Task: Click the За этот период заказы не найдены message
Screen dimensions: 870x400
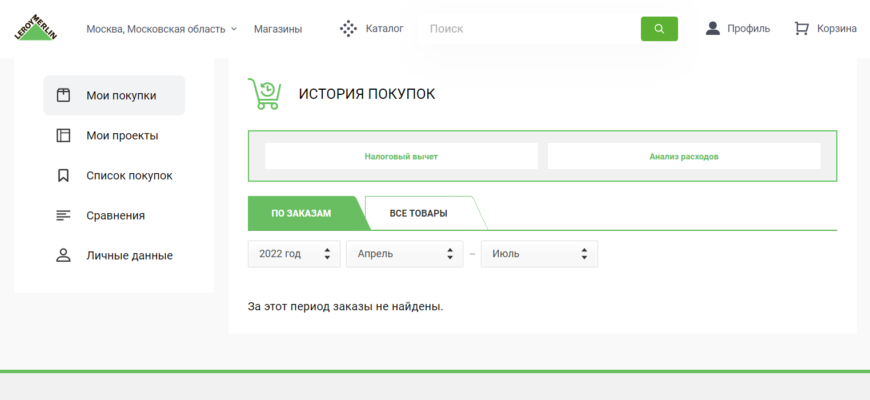Action: point(346,306)
